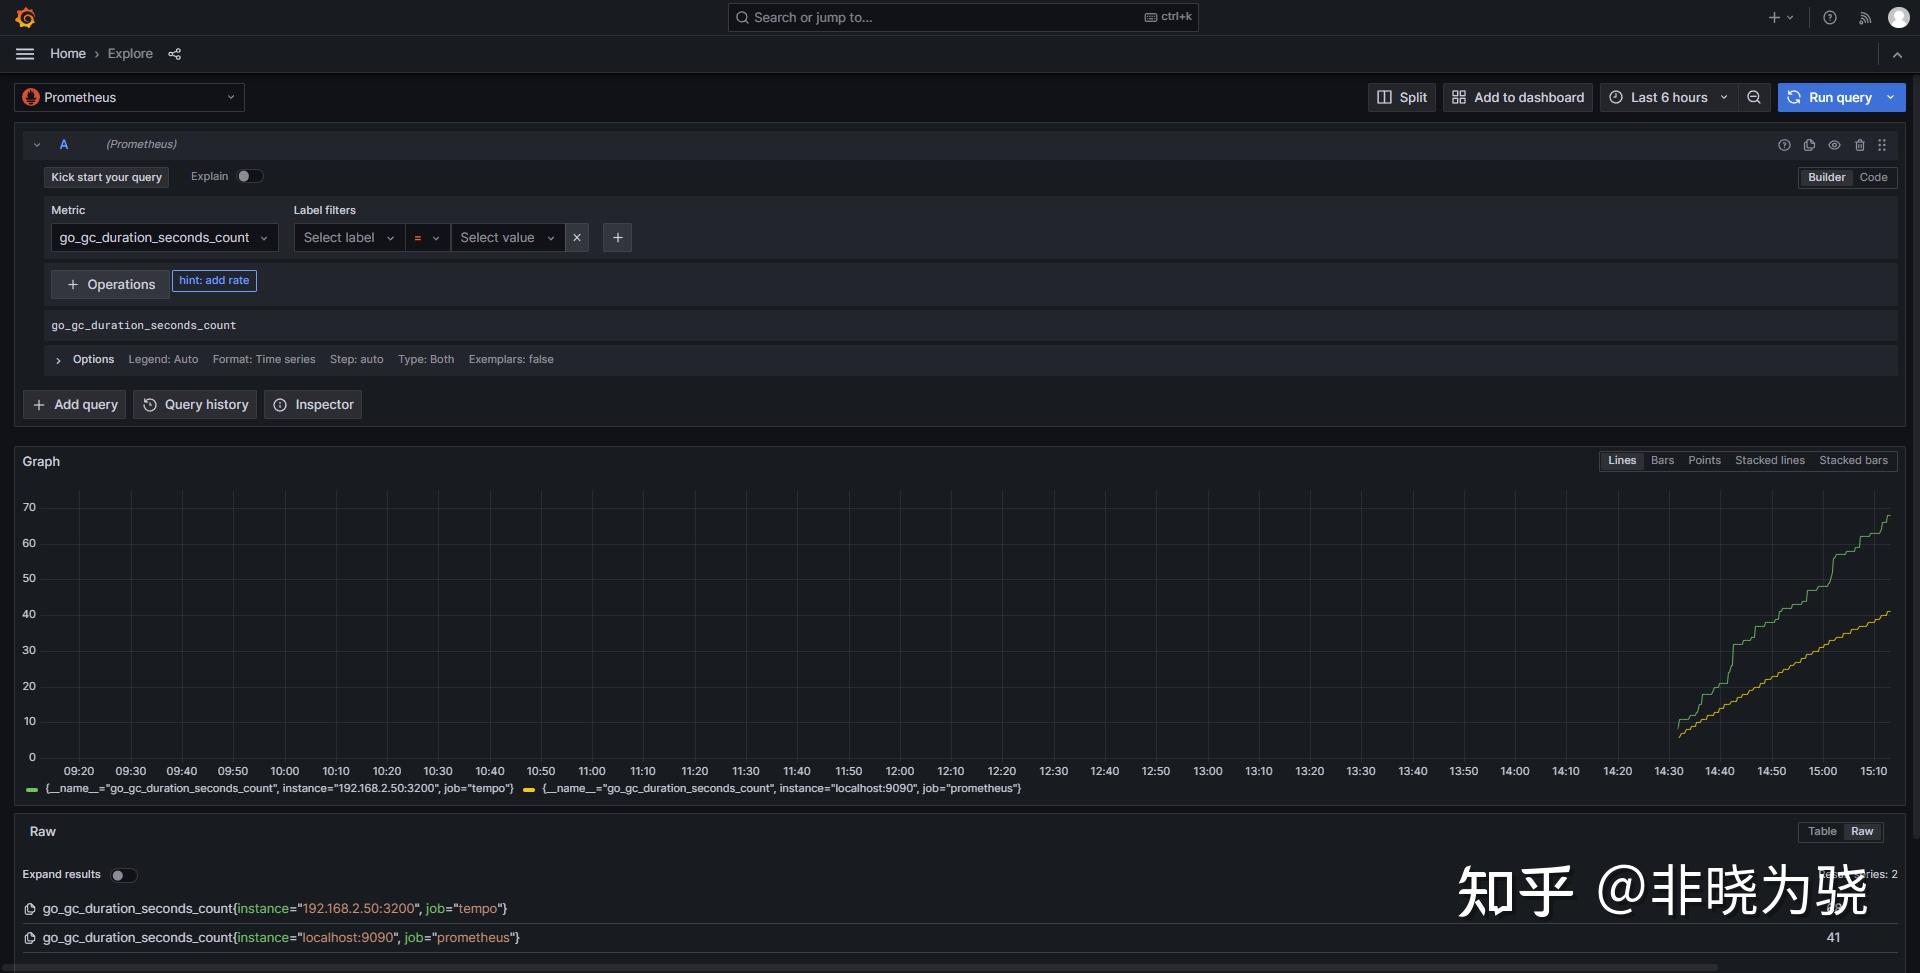Switch Raw results to Table view
1920x973 pixels.
pos(1821,831)
